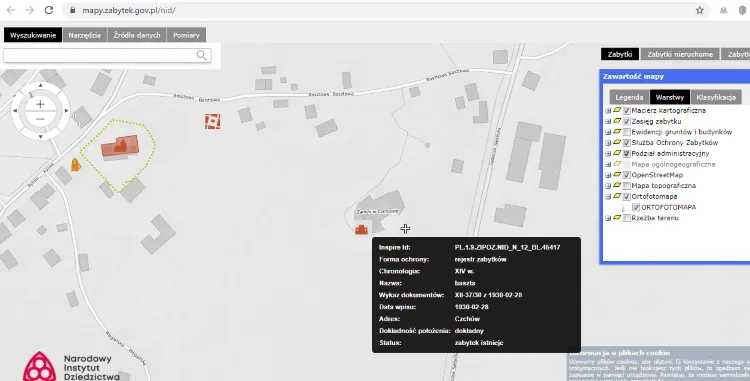Viewport: 750px width, 381px height.
Task: Uncheck the Macierz kartograficzna layer
Action: [x=627, y=110]
